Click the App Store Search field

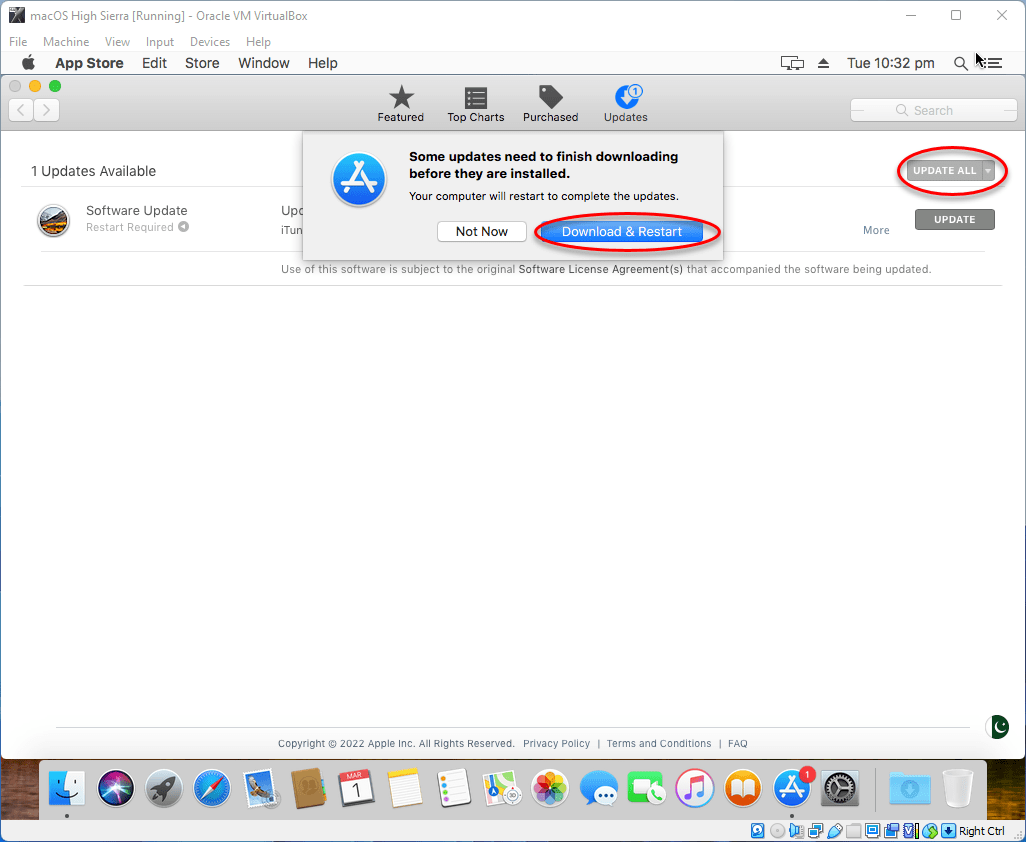(934, 111)
